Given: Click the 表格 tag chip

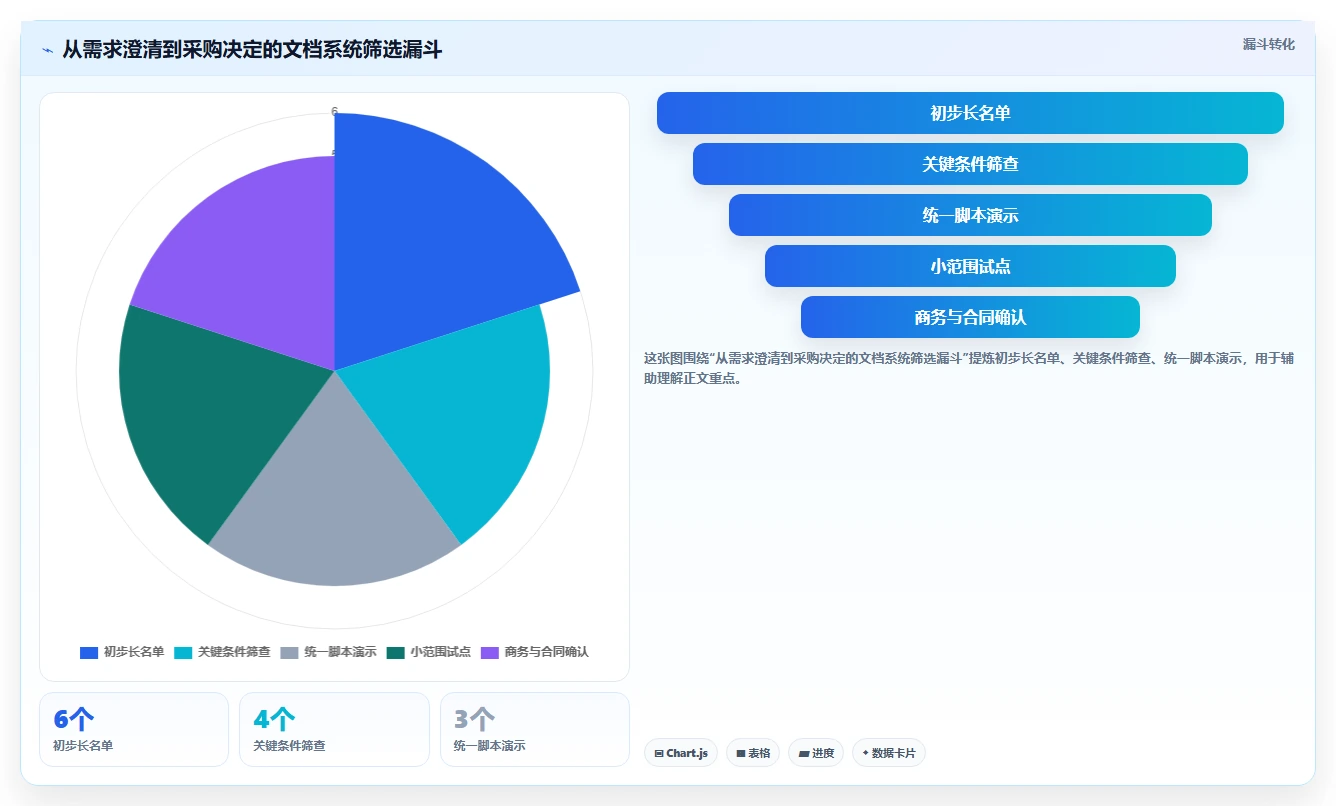Looking at the screenshot, I should [x=753, y=753].
